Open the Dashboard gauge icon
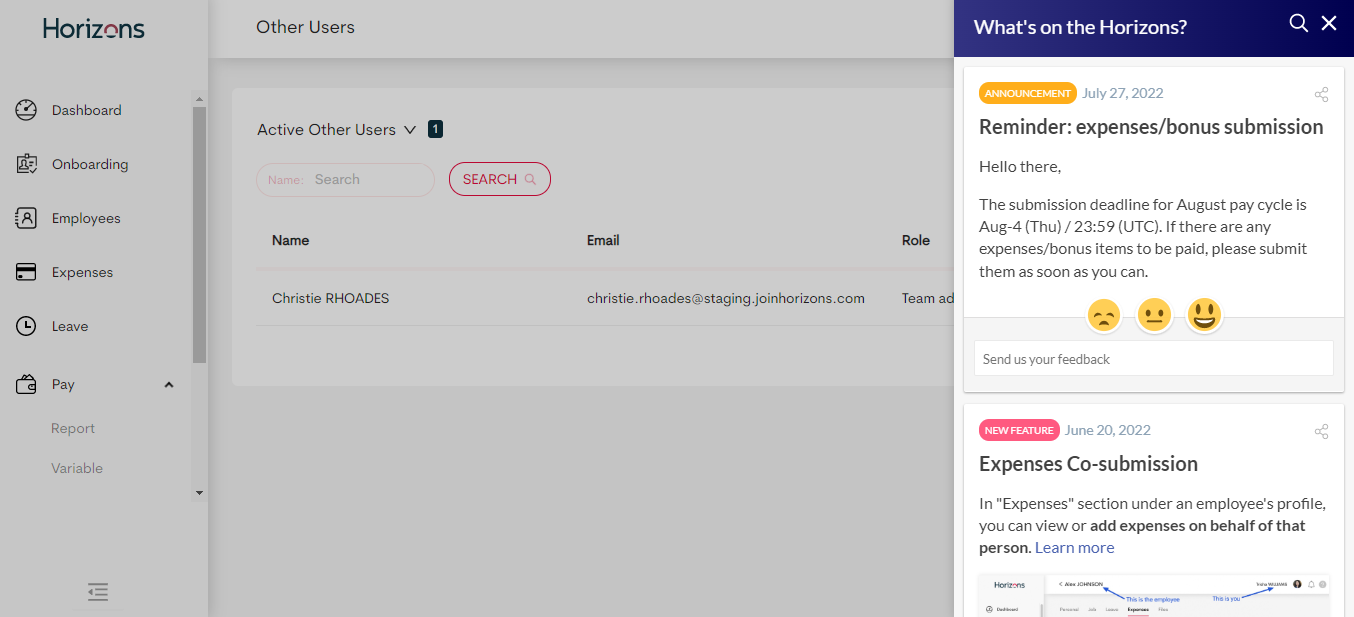 (x=27, y=110)
